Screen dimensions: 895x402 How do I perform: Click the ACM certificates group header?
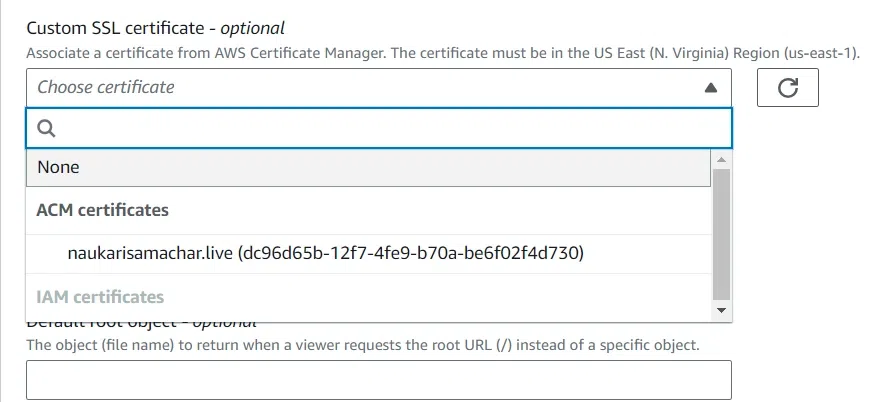point(102,210)
